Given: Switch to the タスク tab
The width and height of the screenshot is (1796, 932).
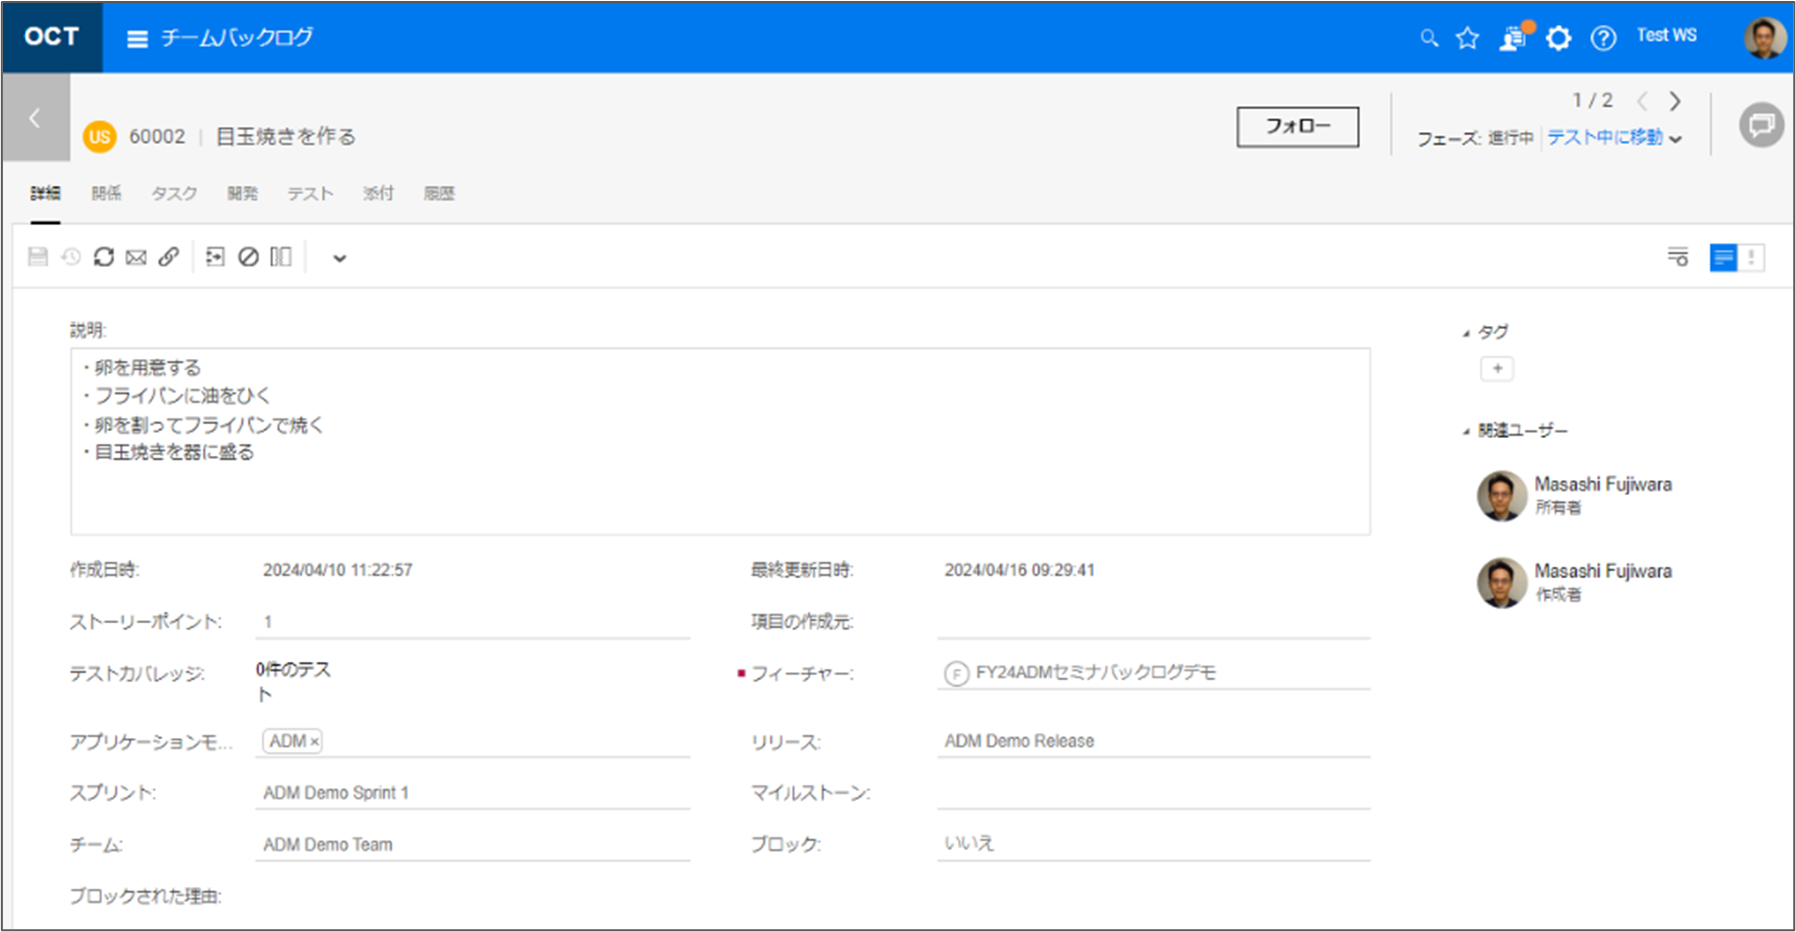Looking at the screenshot, I should 174,193.
